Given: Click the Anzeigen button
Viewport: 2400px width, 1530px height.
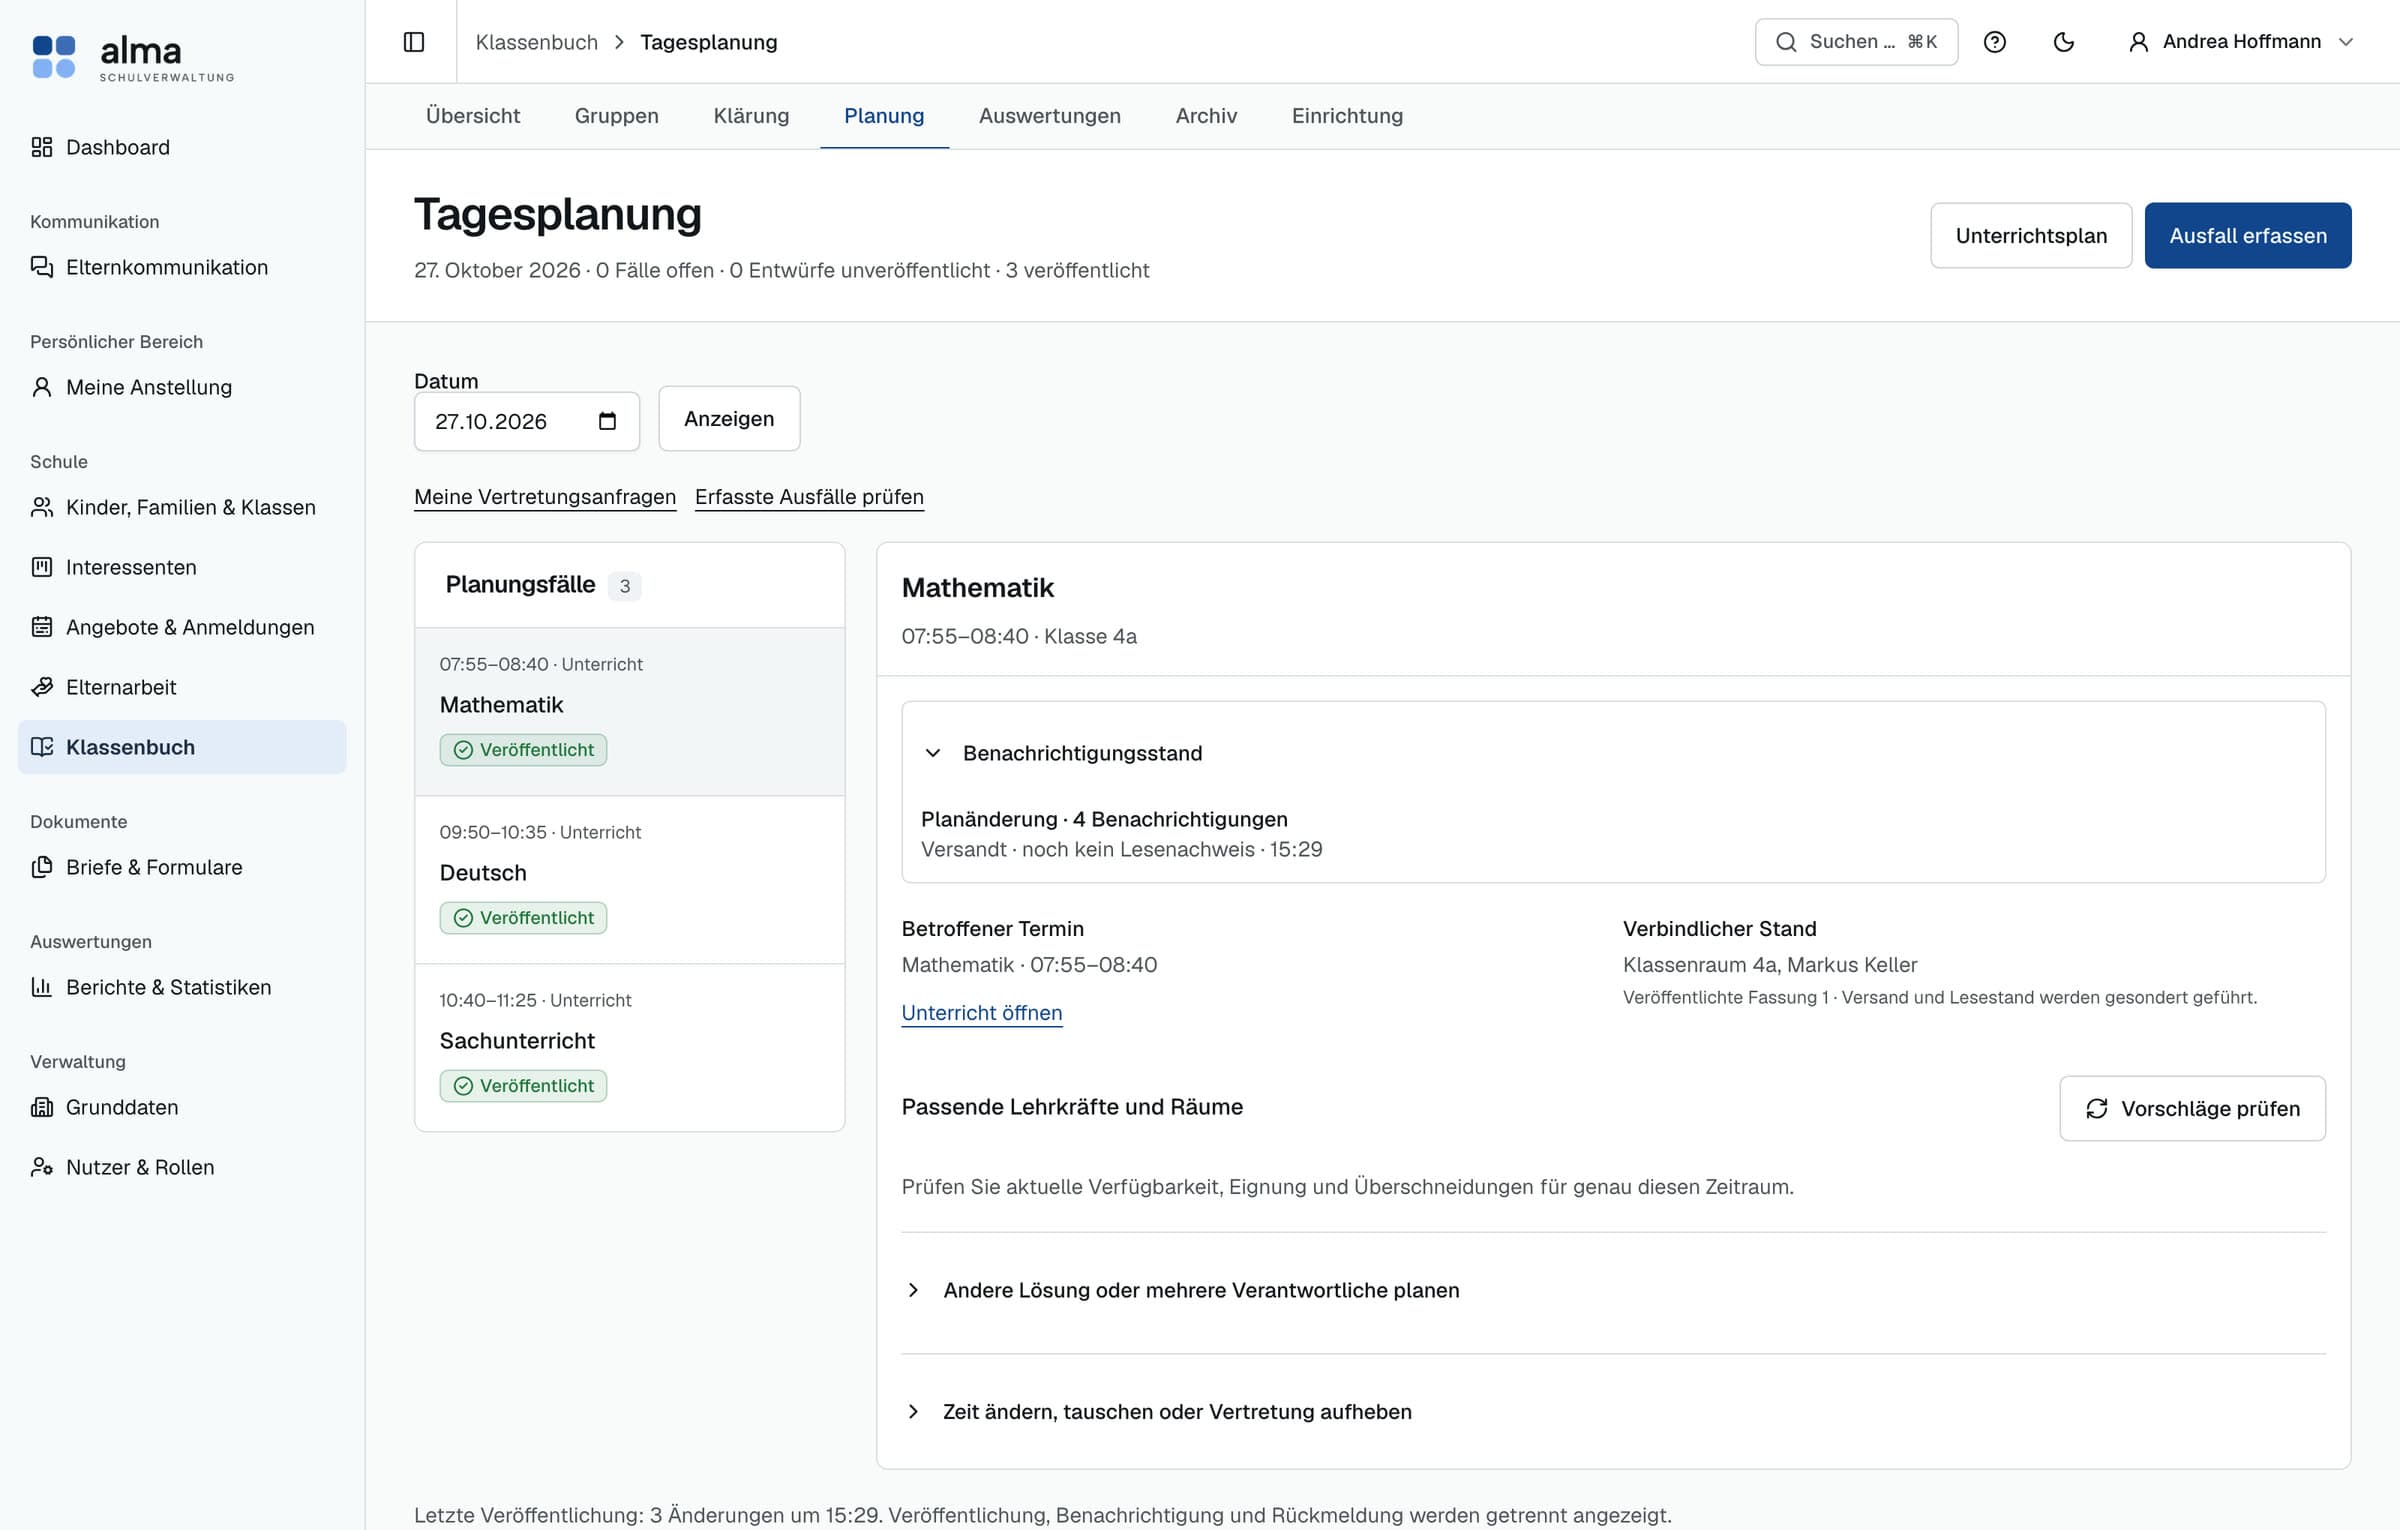Looking at the screenshot, I should 729,419.
